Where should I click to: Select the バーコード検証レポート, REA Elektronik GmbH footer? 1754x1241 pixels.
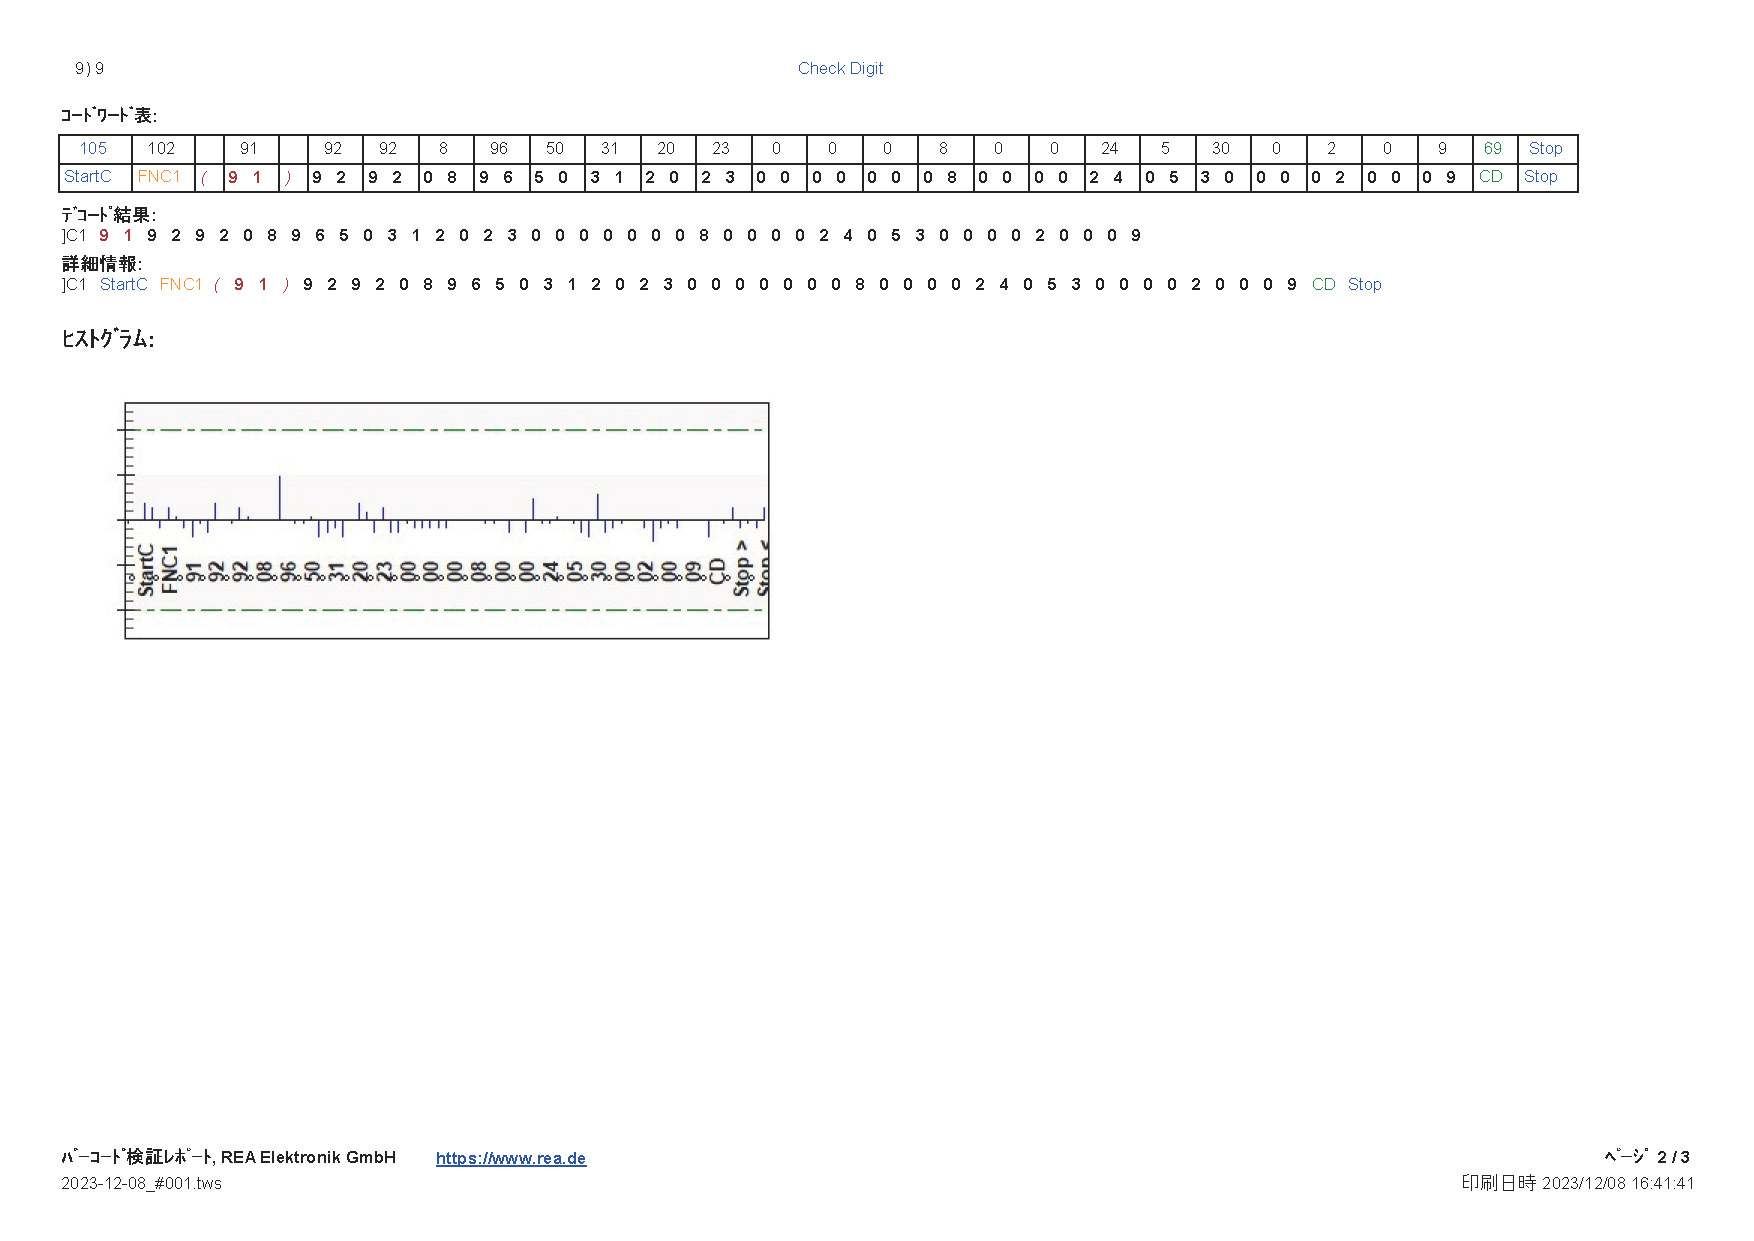click(229, 1157)
